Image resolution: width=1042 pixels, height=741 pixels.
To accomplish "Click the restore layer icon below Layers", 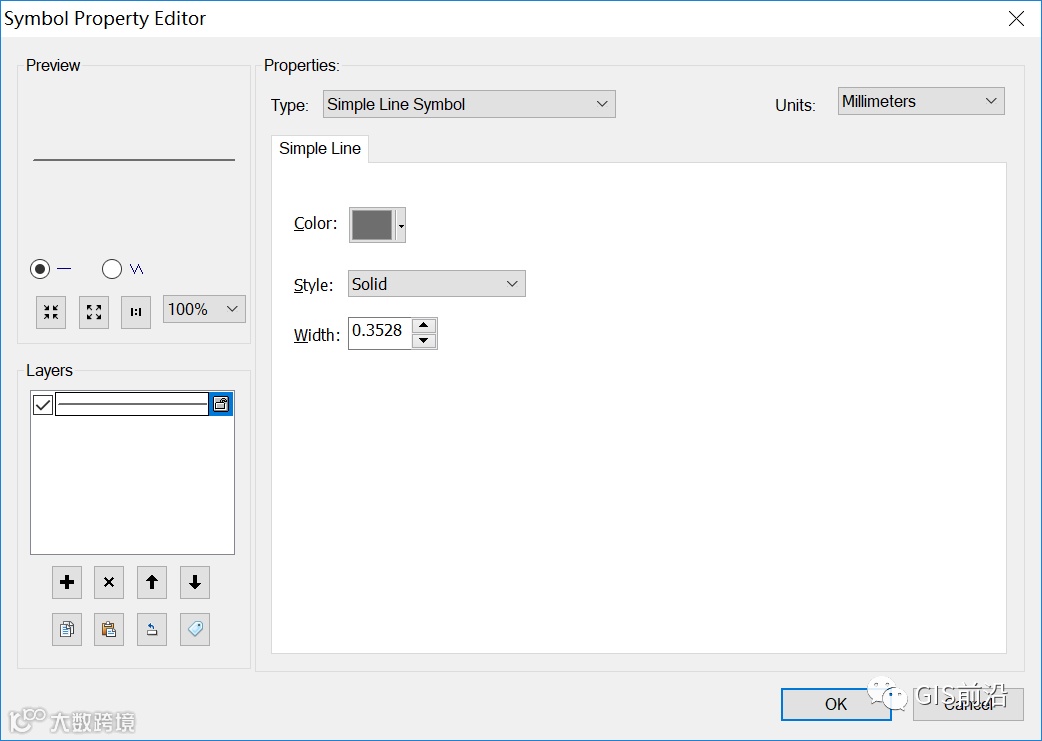I will coord(152,629).
